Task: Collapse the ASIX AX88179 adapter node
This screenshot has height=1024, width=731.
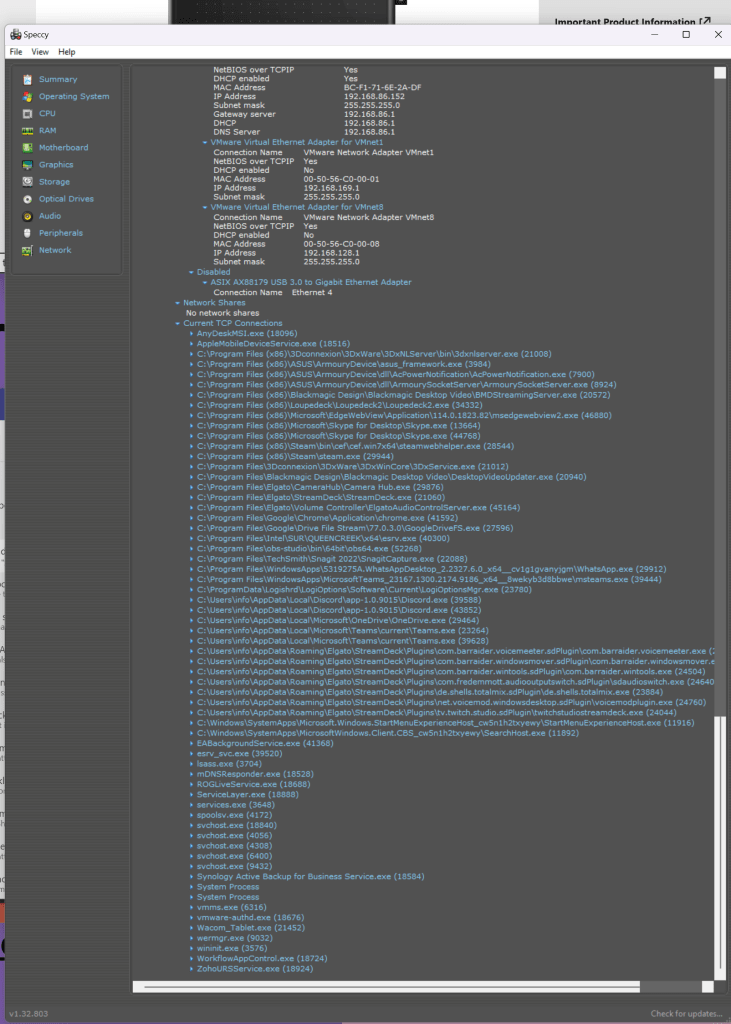Action: 204,283
